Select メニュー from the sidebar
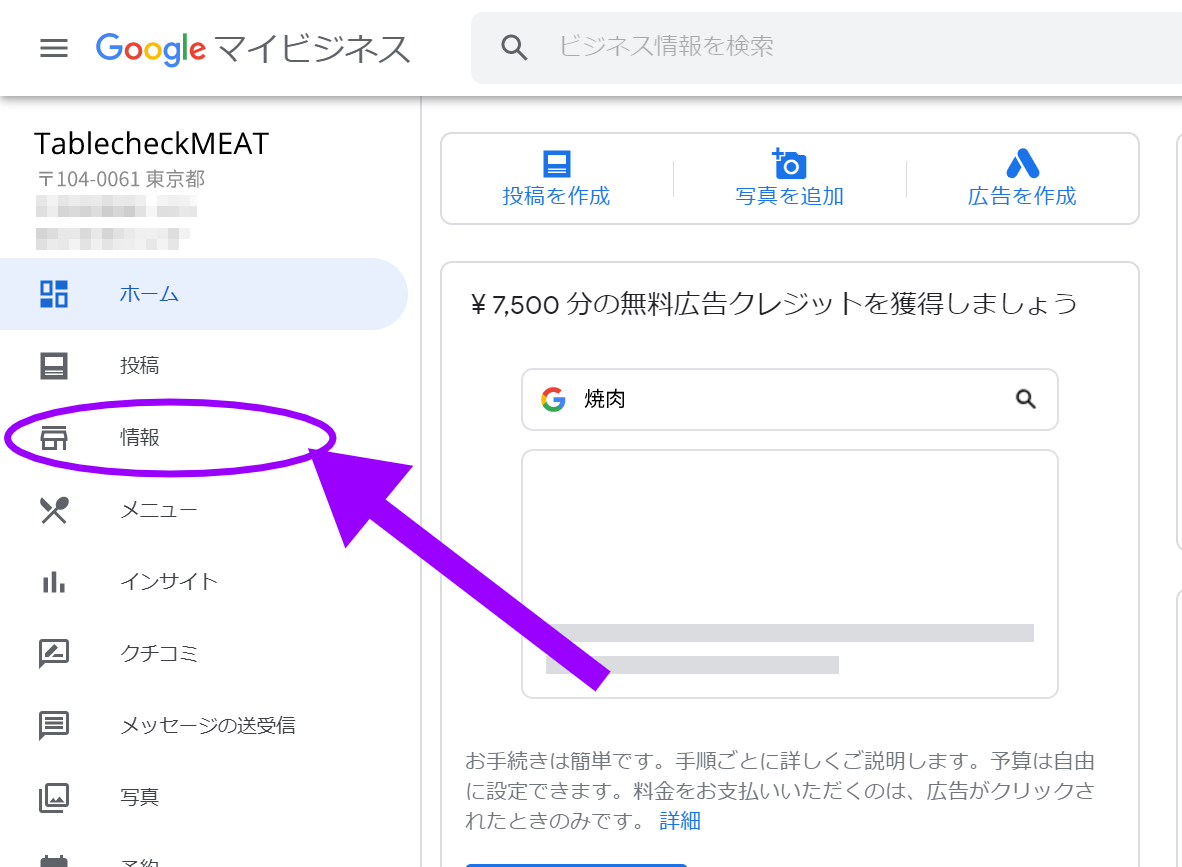 tap(158, 510)
